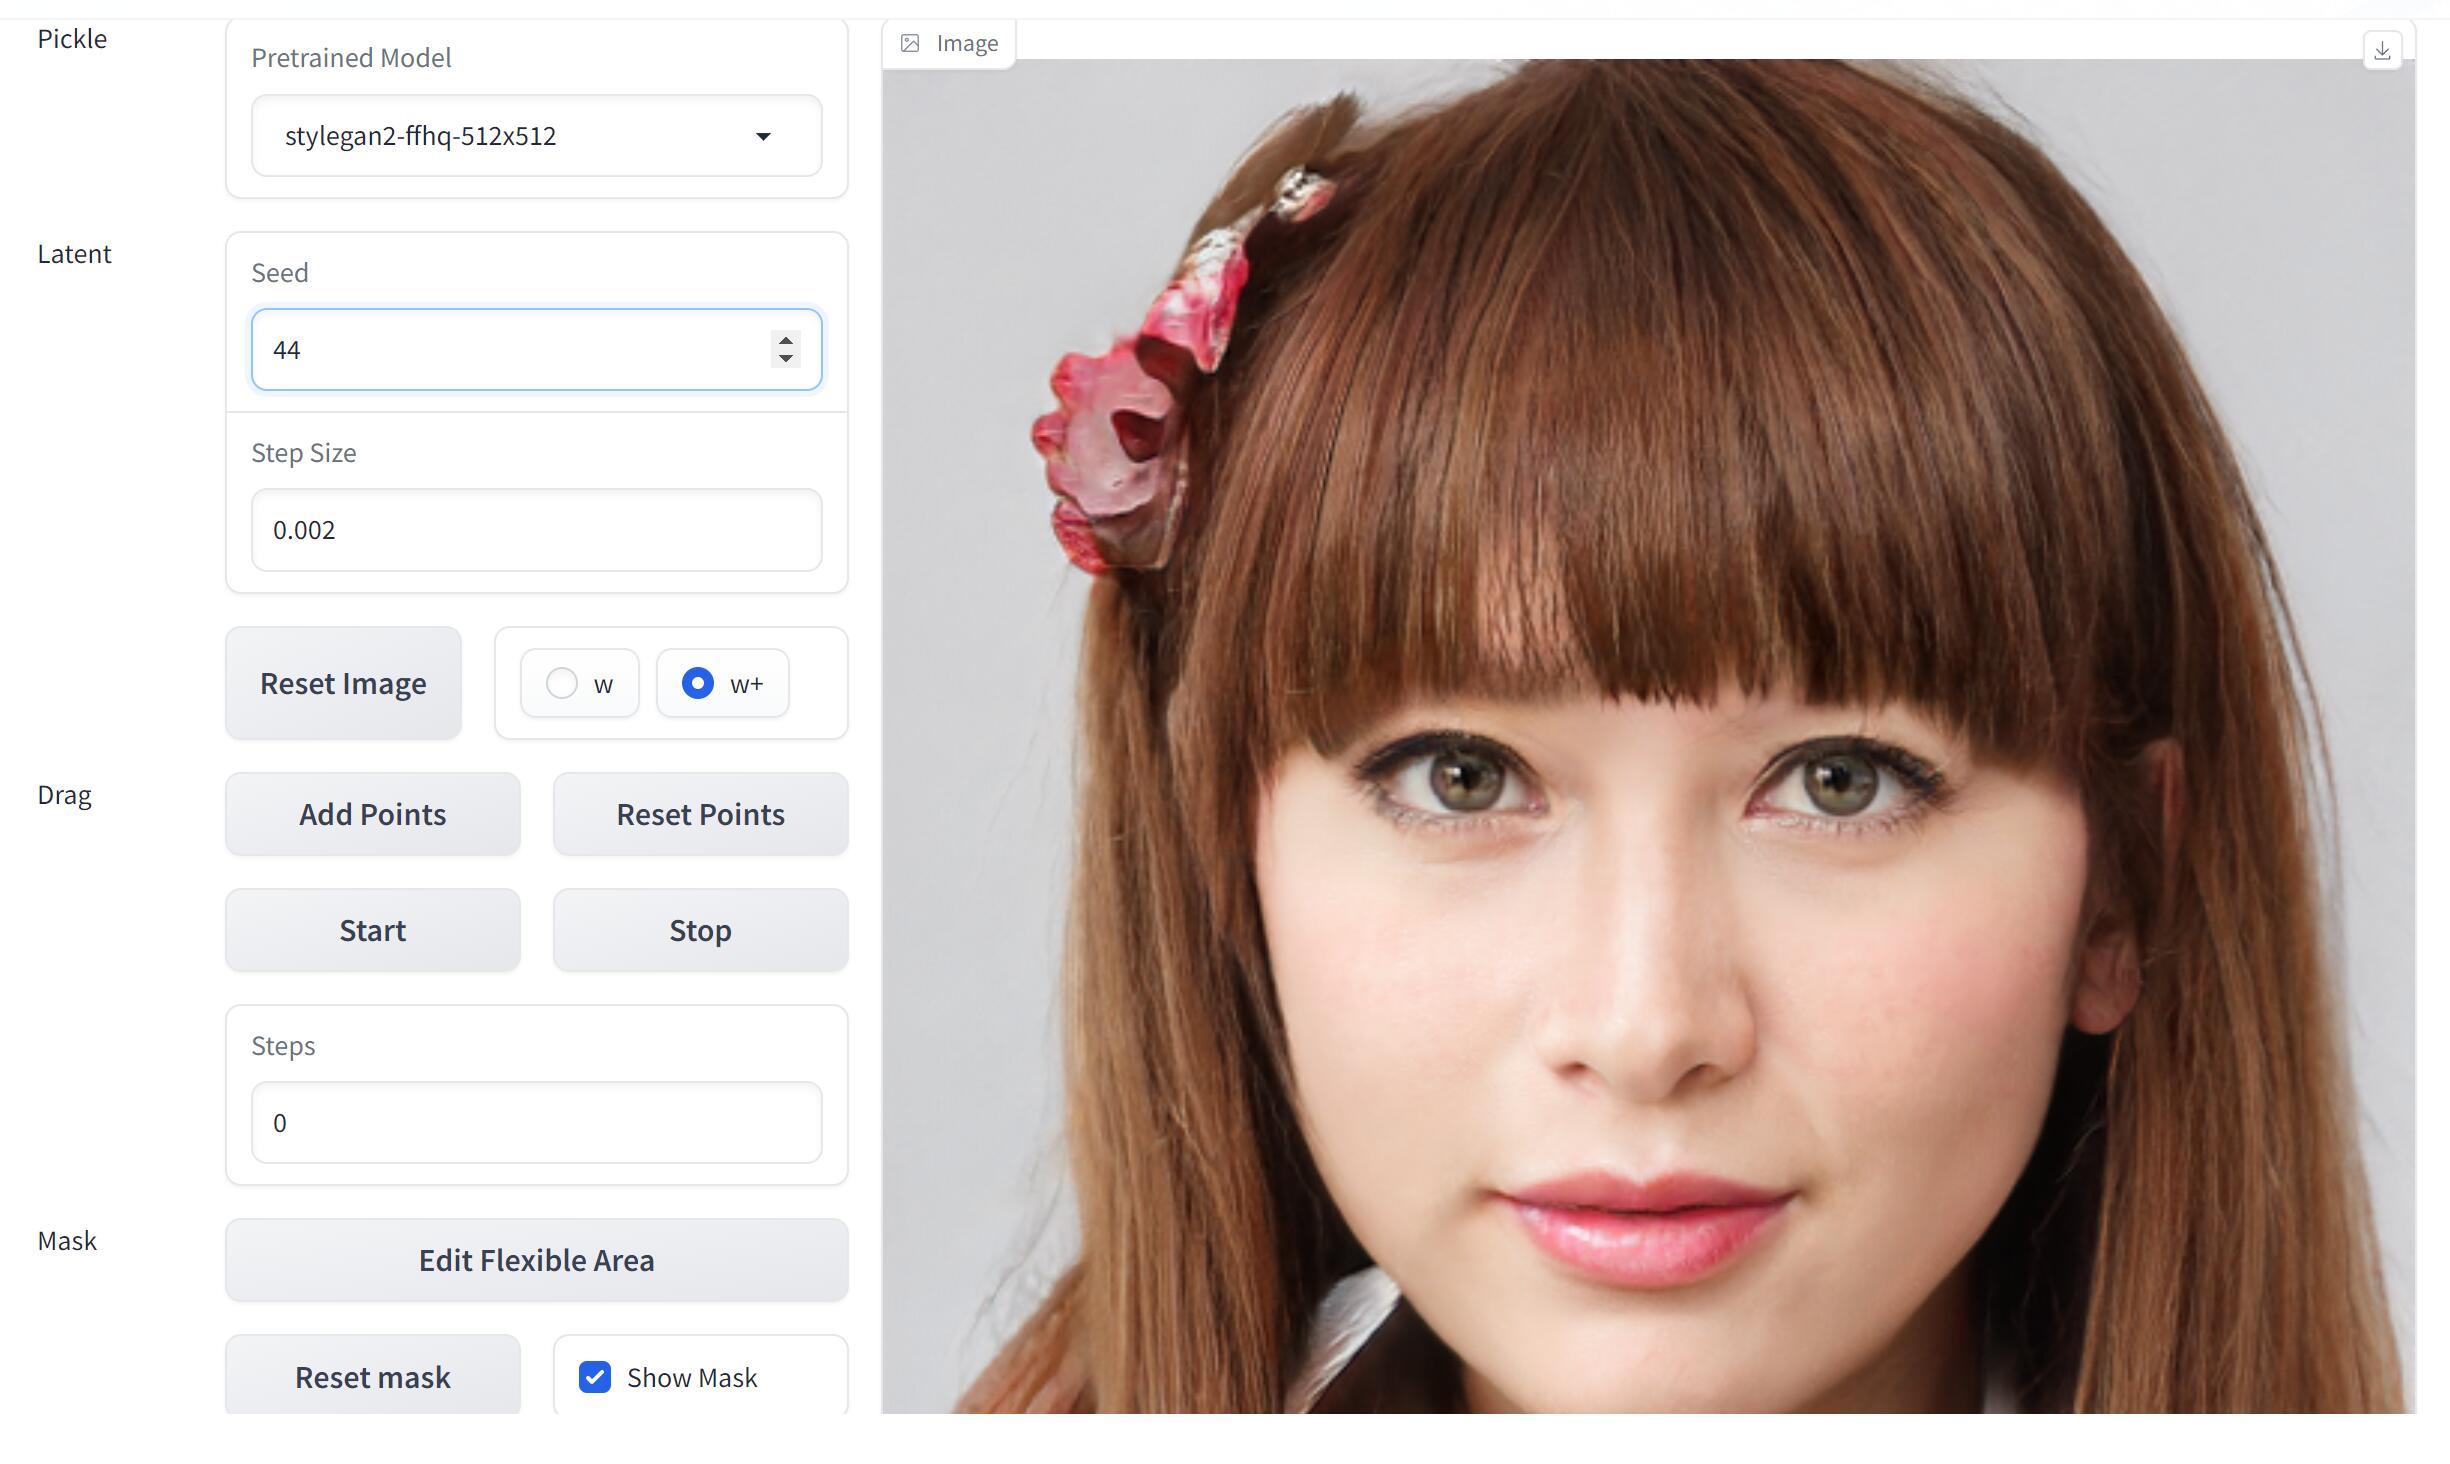Screen dimensions: 2450x1464
Task: Click the Step Size input field
Action: [x=536, y=530]
